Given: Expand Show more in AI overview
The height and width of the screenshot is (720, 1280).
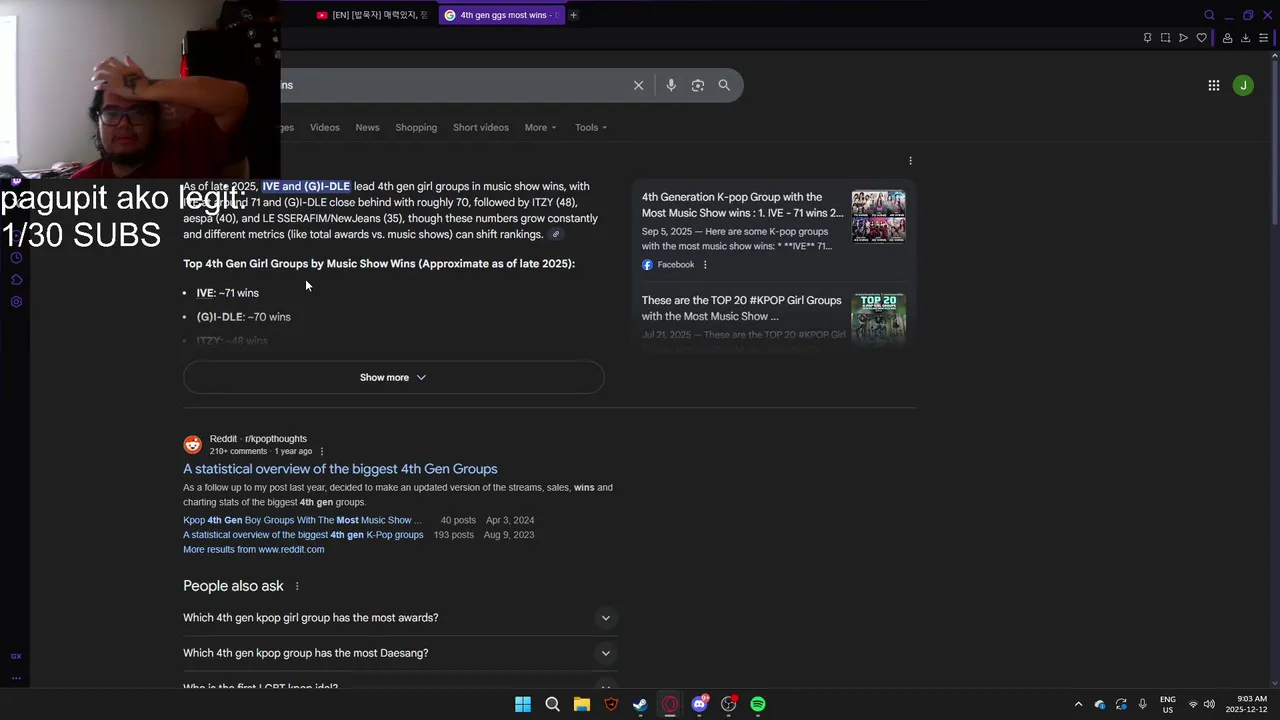Looking at the screenshot, I should [x=393, y=377].
